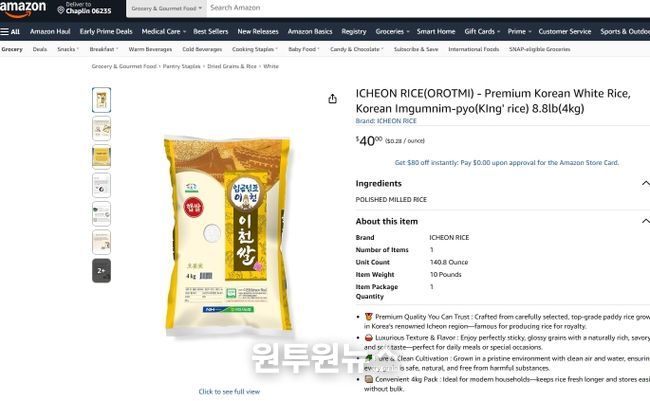The width and height of the screenshot is (650, 401).
Task: Collapse the Ingredients section
Action: click(645, 183)
